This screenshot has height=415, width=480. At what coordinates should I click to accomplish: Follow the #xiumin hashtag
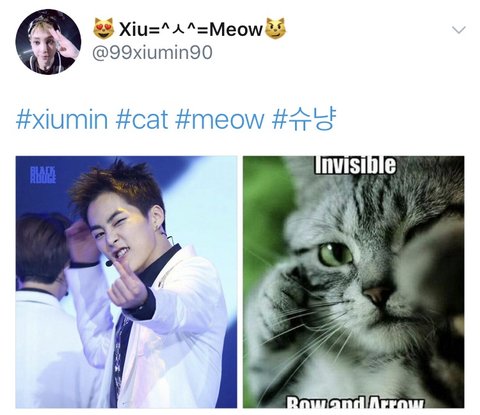(x=62, y=119)
